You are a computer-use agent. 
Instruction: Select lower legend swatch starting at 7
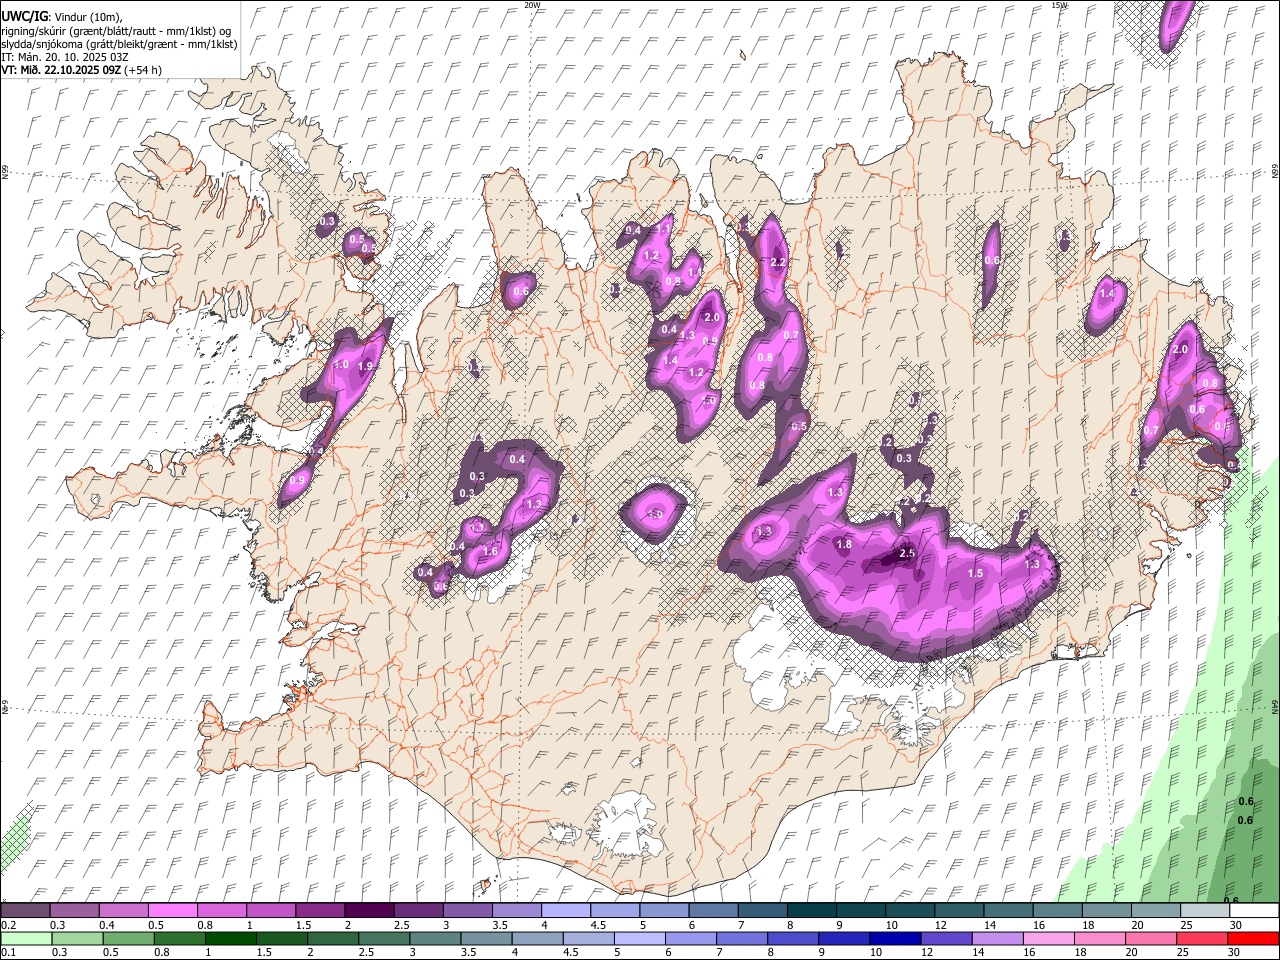[x=742, y=939]
